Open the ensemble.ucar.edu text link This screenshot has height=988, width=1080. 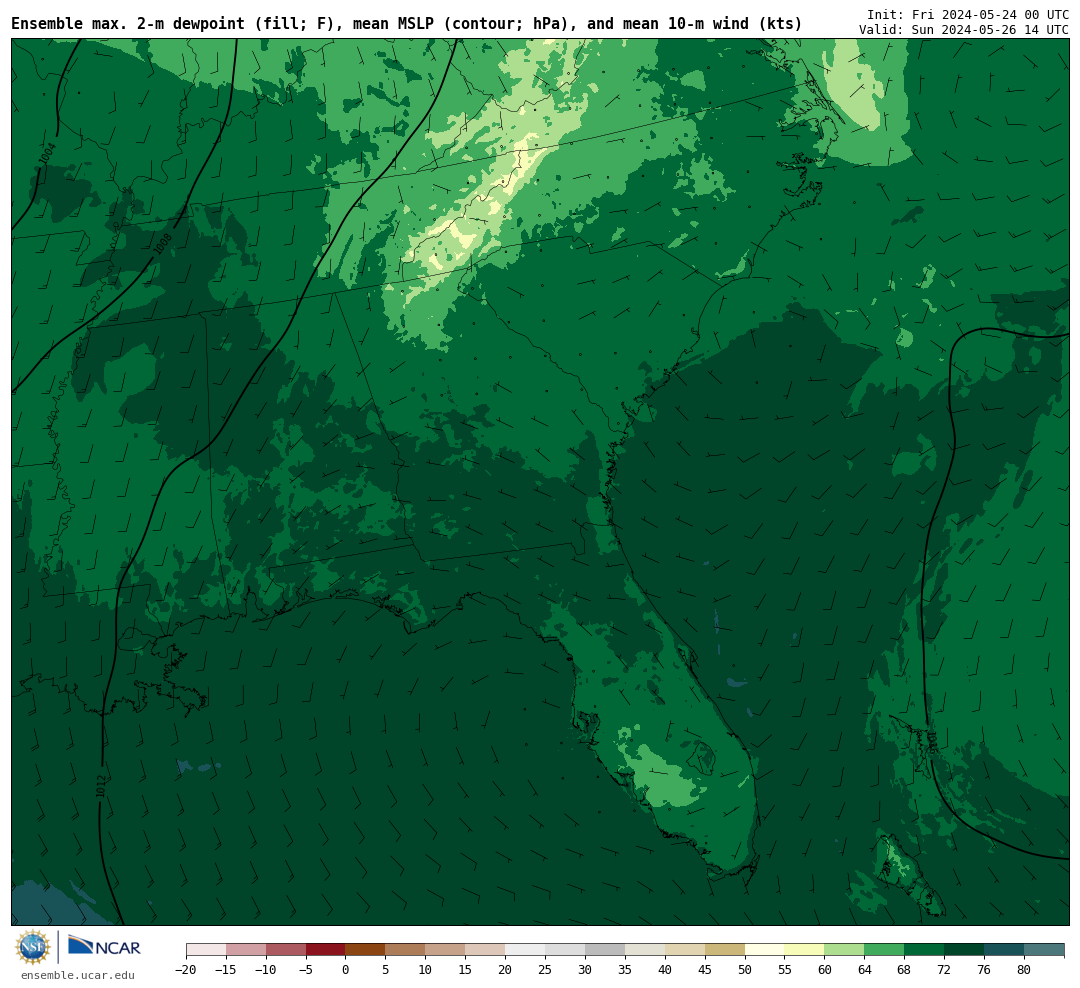pos(78,975)
